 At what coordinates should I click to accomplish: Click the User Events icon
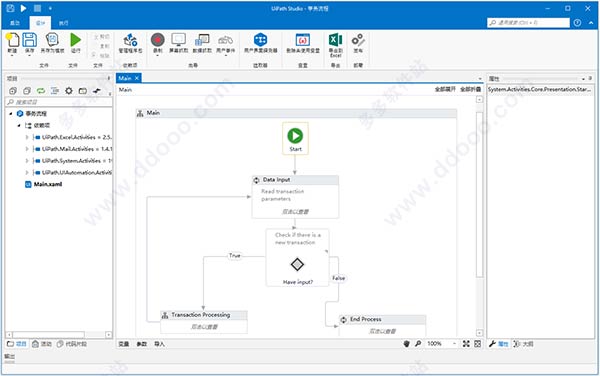(225, 40)
